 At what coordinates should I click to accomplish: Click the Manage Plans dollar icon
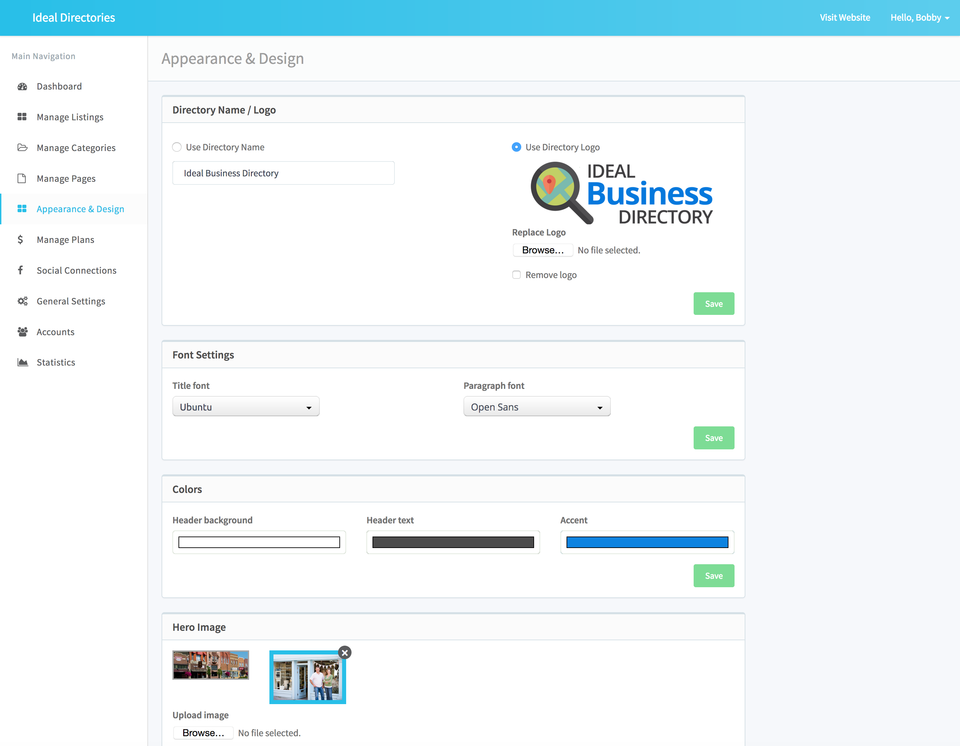pyautogui.click(x=20, y=239)
